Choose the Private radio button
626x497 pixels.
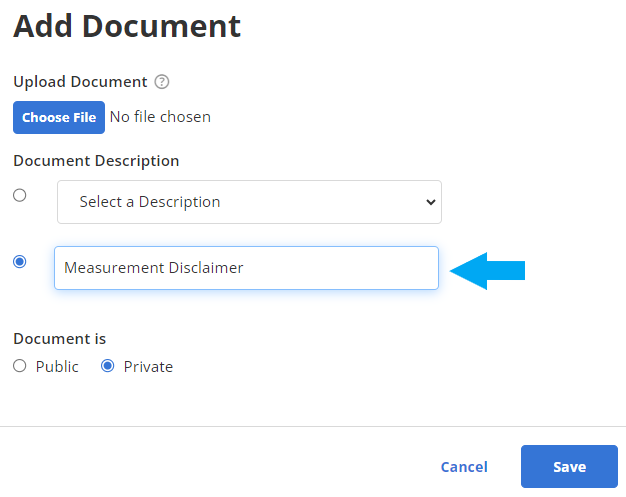coord(107,366)
